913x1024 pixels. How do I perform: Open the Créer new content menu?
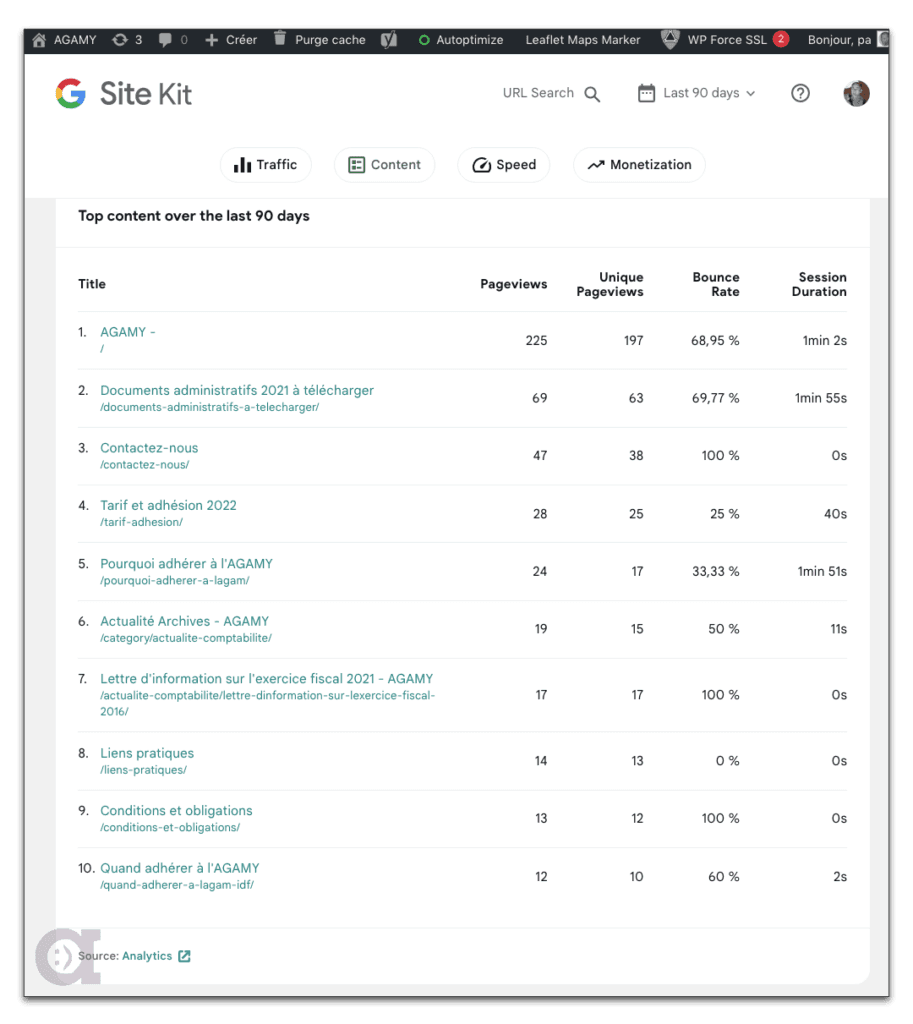(x=231, y=40)
